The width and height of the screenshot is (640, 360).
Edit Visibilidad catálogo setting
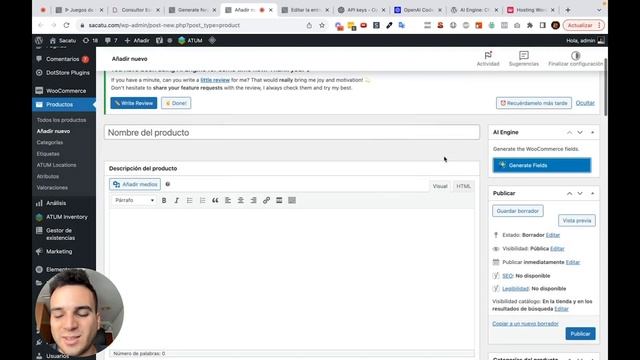point(561,309)
